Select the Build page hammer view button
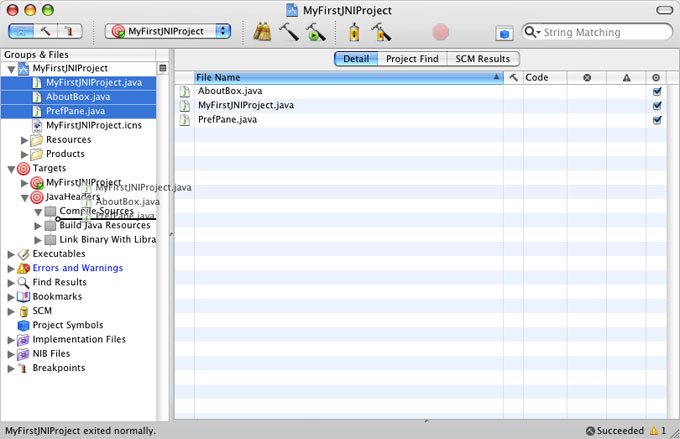Image resolution: width=680 pixels, height=439 pixels. coord(46,31)
